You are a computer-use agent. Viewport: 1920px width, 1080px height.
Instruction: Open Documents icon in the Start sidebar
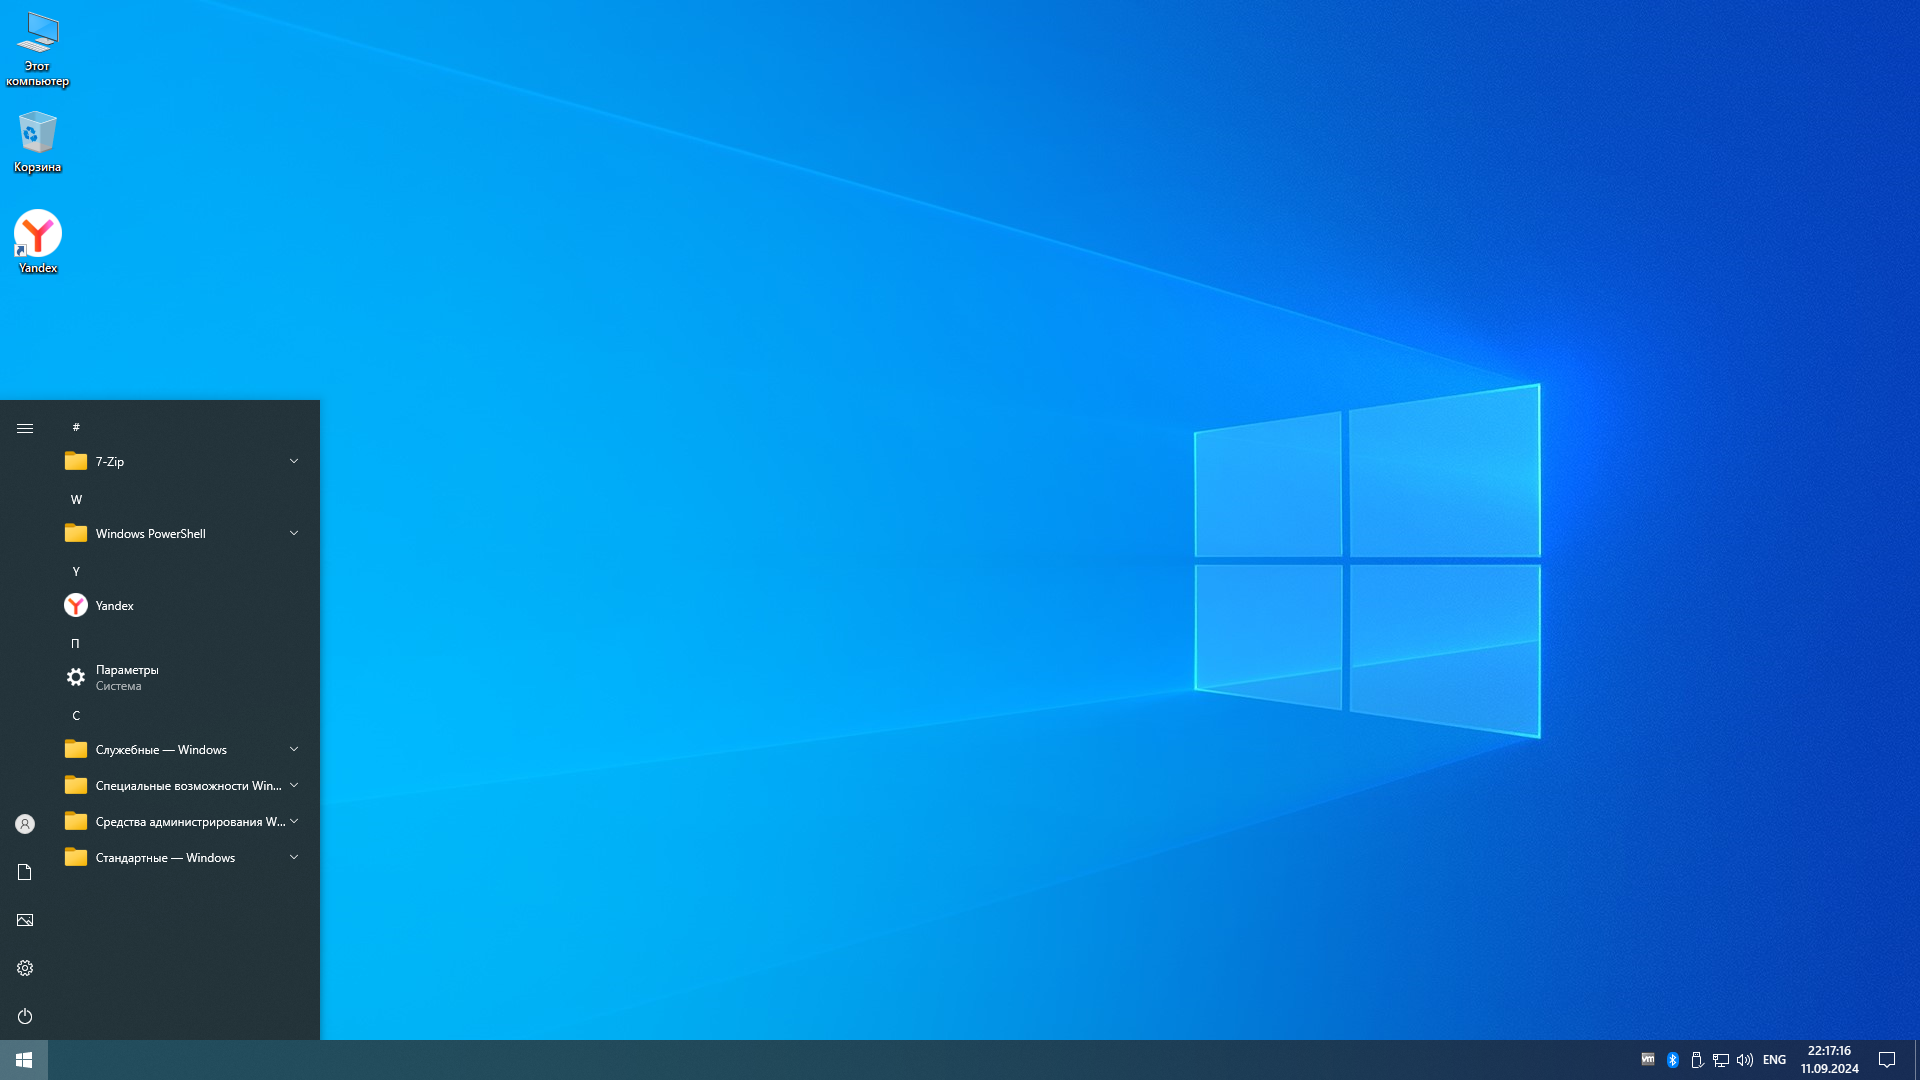[25, 872]
